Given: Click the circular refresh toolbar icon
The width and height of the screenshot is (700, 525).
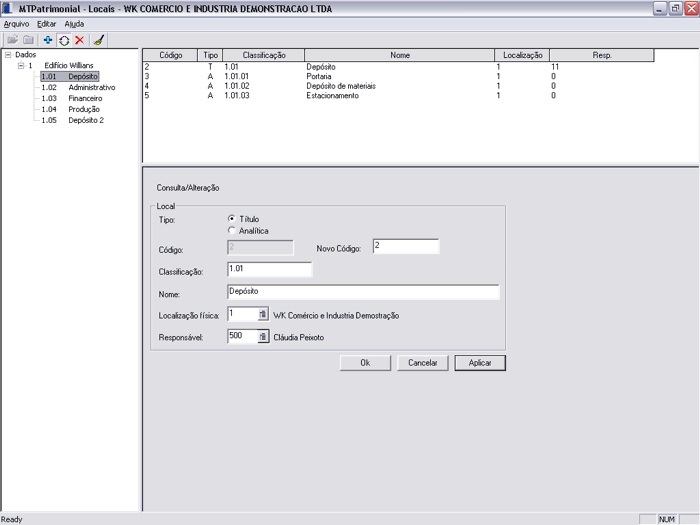Looking at the screenshot, I should 63,40.
